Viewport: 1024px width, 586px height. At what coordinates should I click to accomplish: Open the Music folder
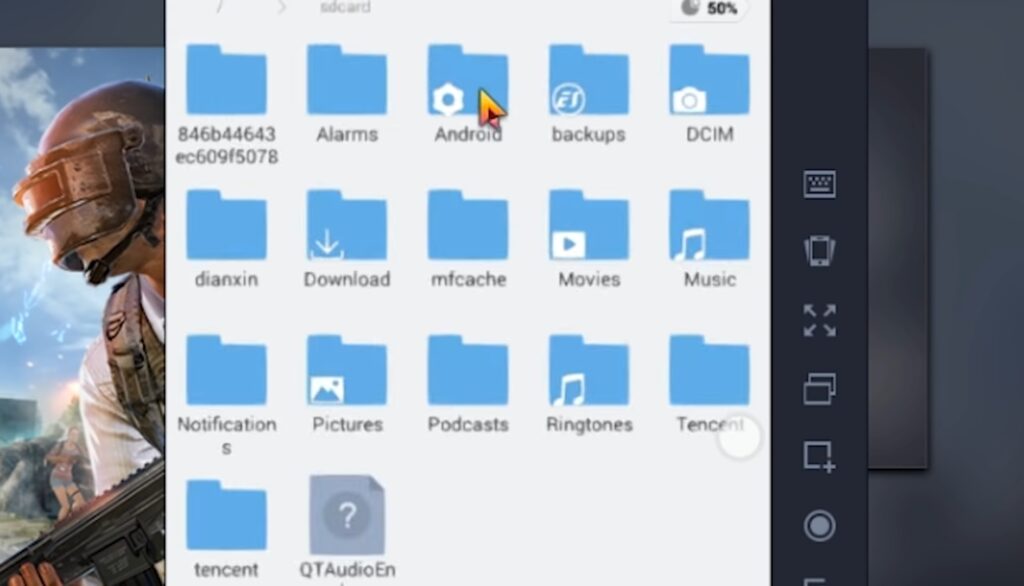pos(709,228)
